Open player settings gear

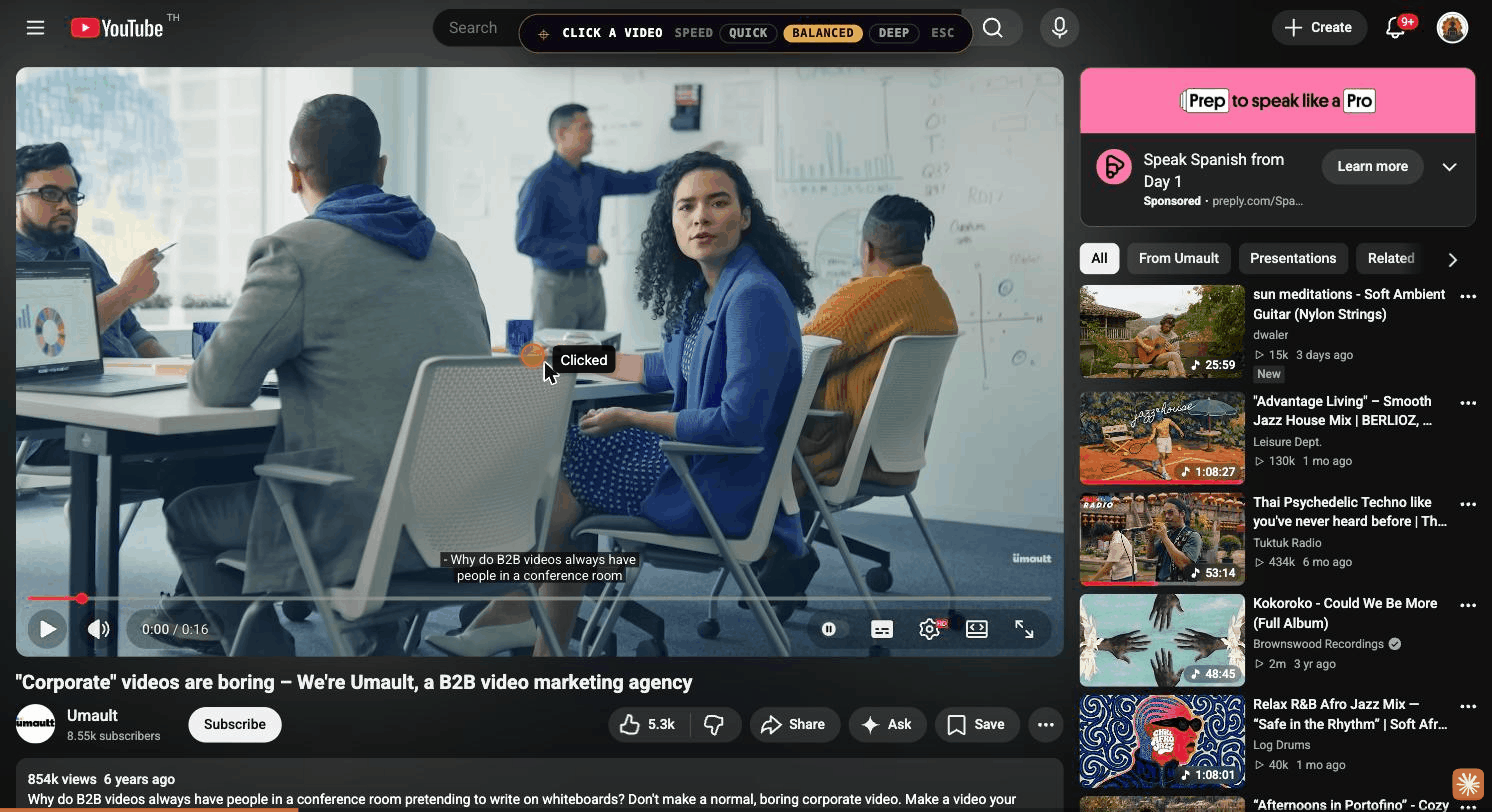click(930, 629)
